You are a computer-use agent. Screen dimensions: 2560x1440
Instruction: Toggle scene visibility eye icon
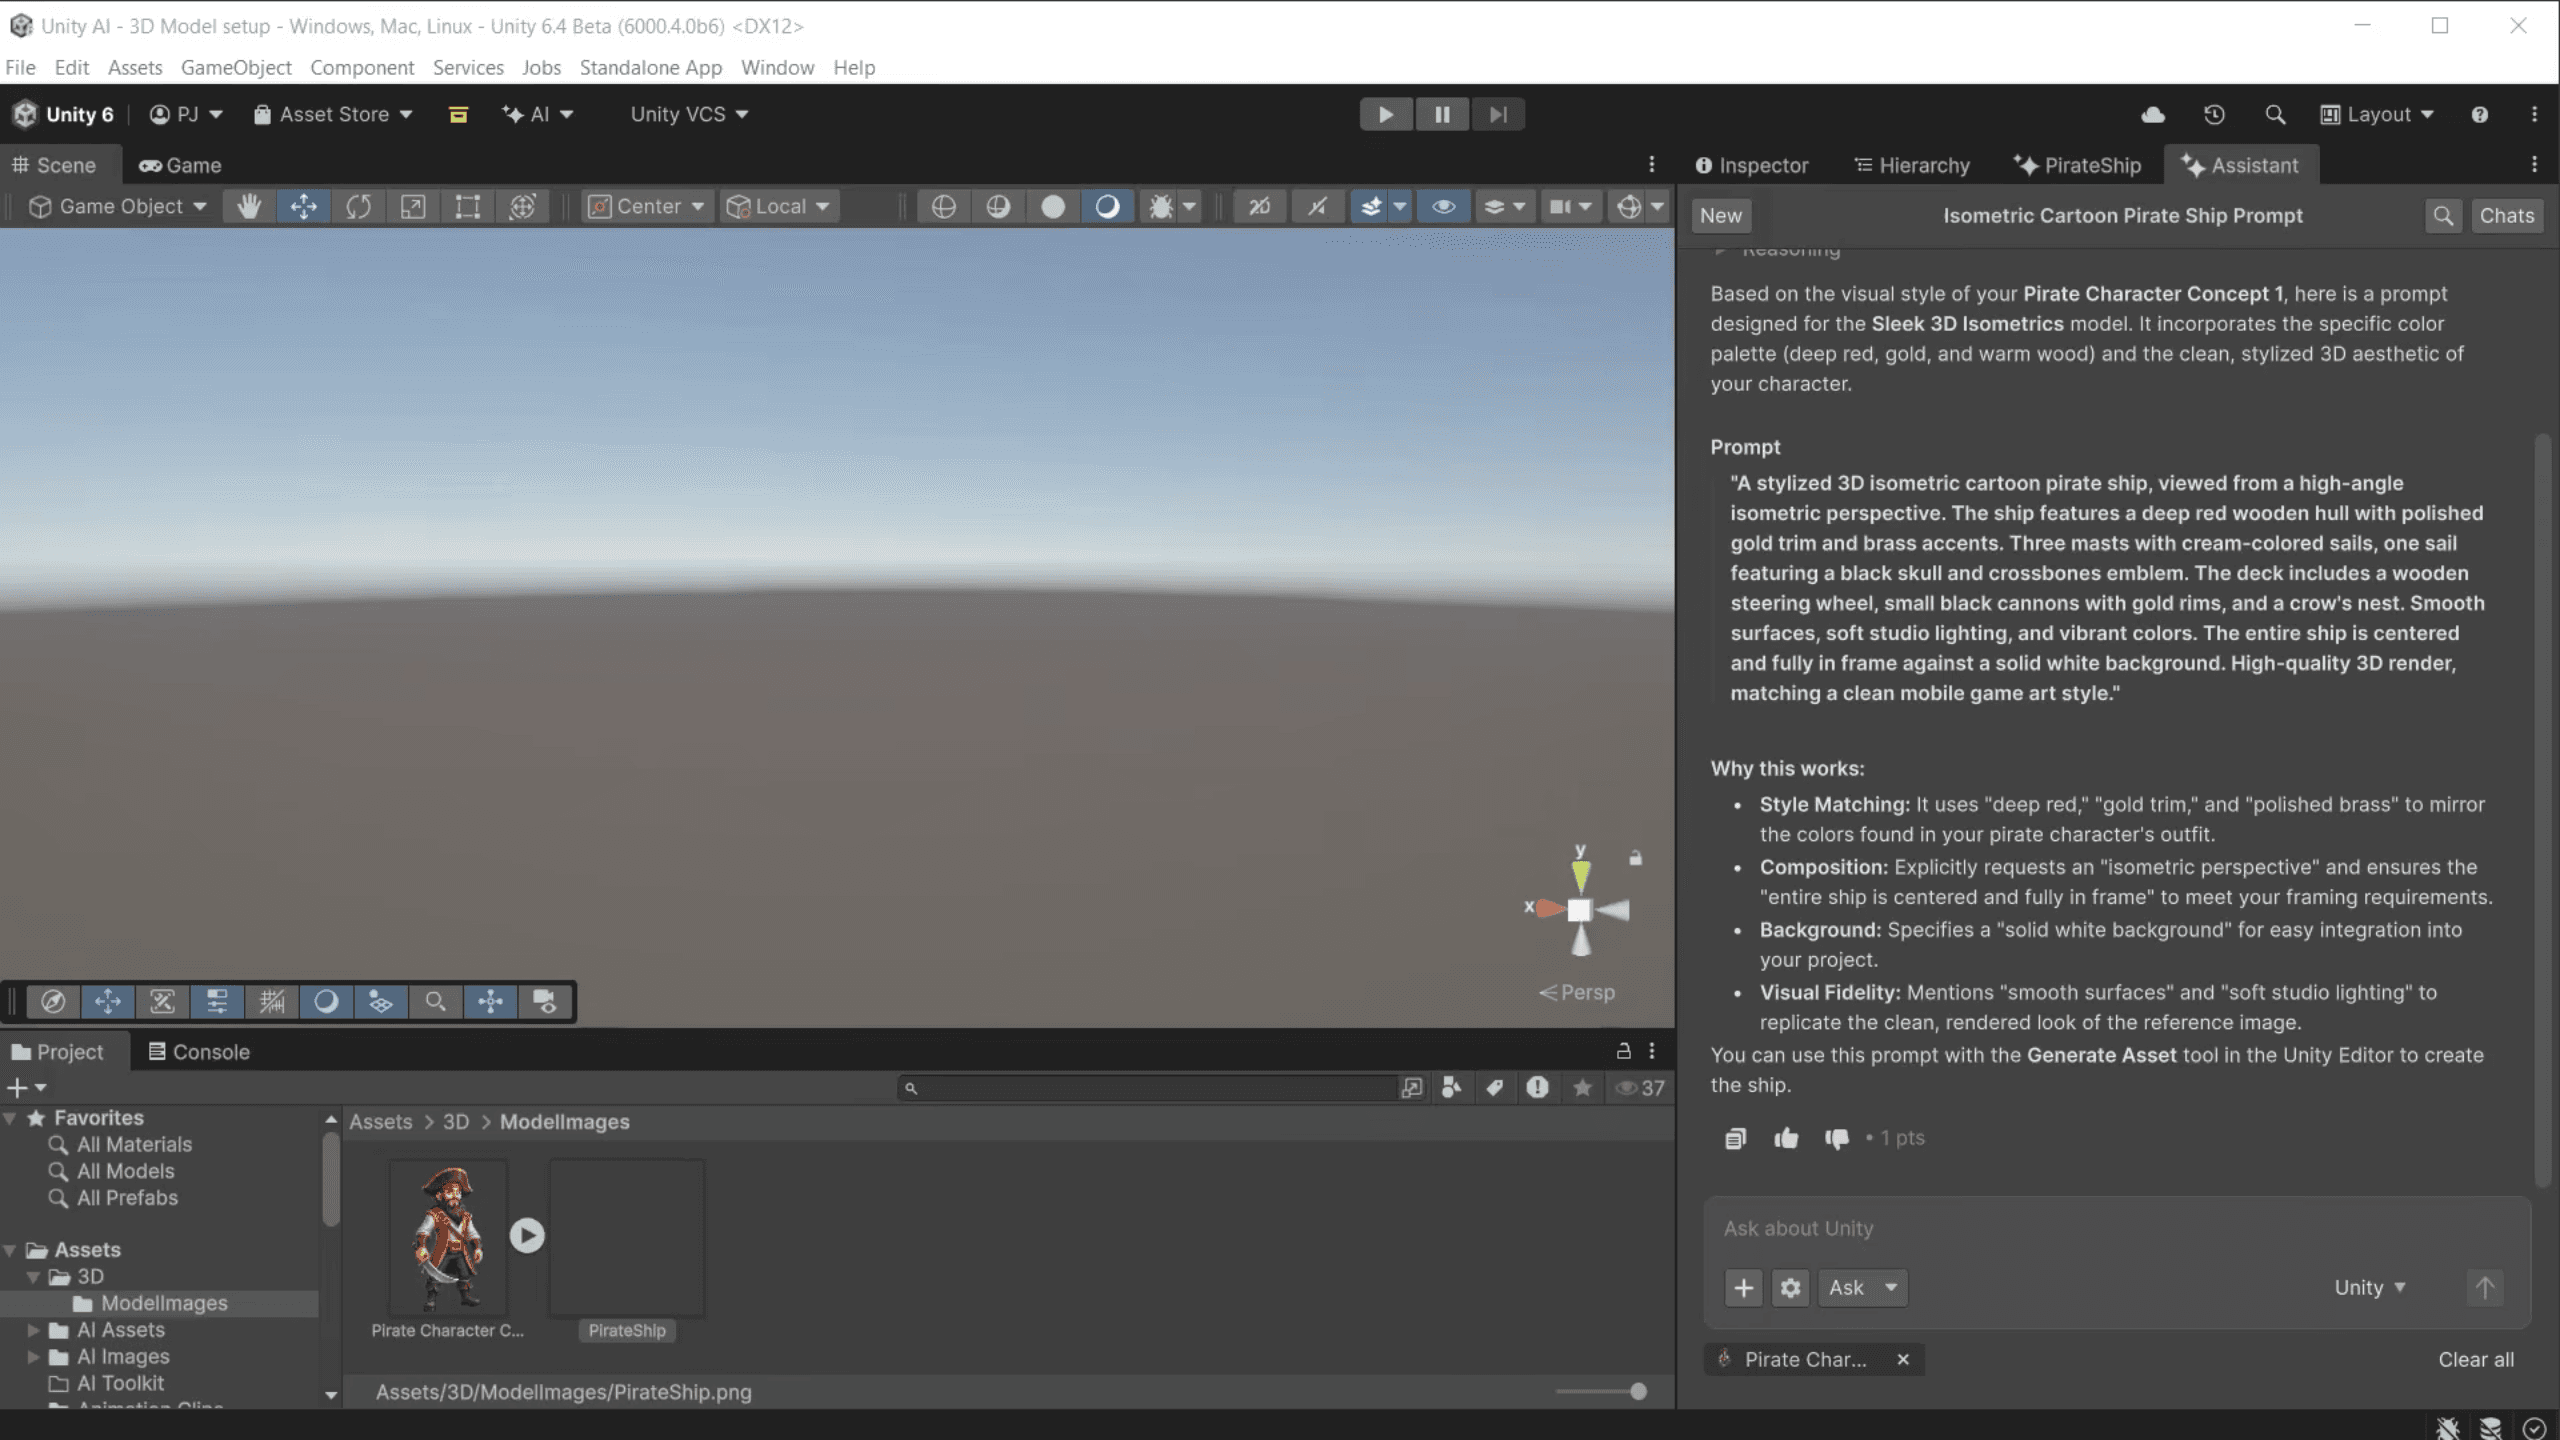pyautogui.click(x=1443, y=206)
